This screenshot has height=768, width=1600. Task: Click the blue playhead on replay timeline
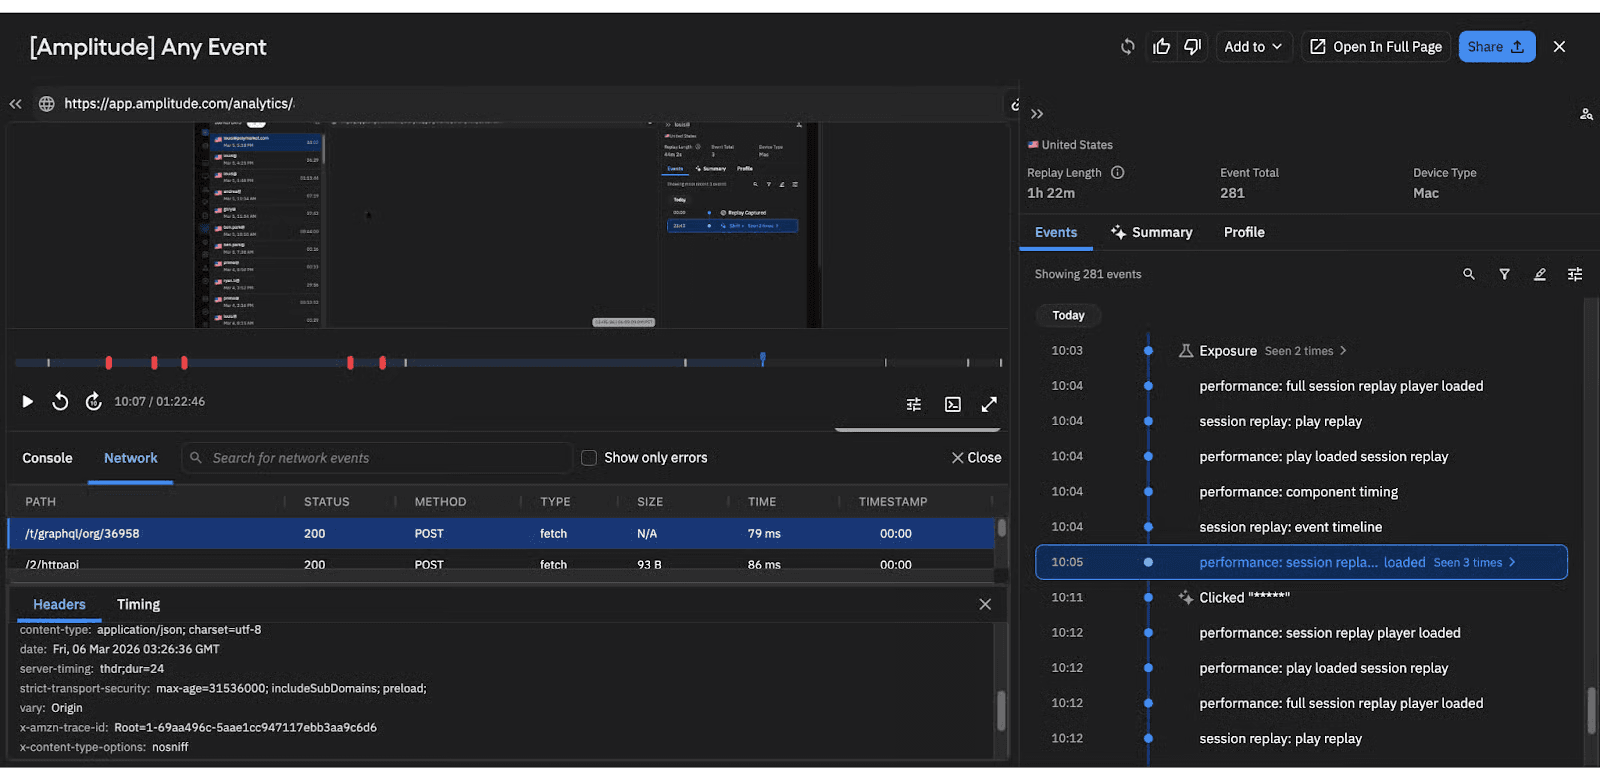[762, 358]
